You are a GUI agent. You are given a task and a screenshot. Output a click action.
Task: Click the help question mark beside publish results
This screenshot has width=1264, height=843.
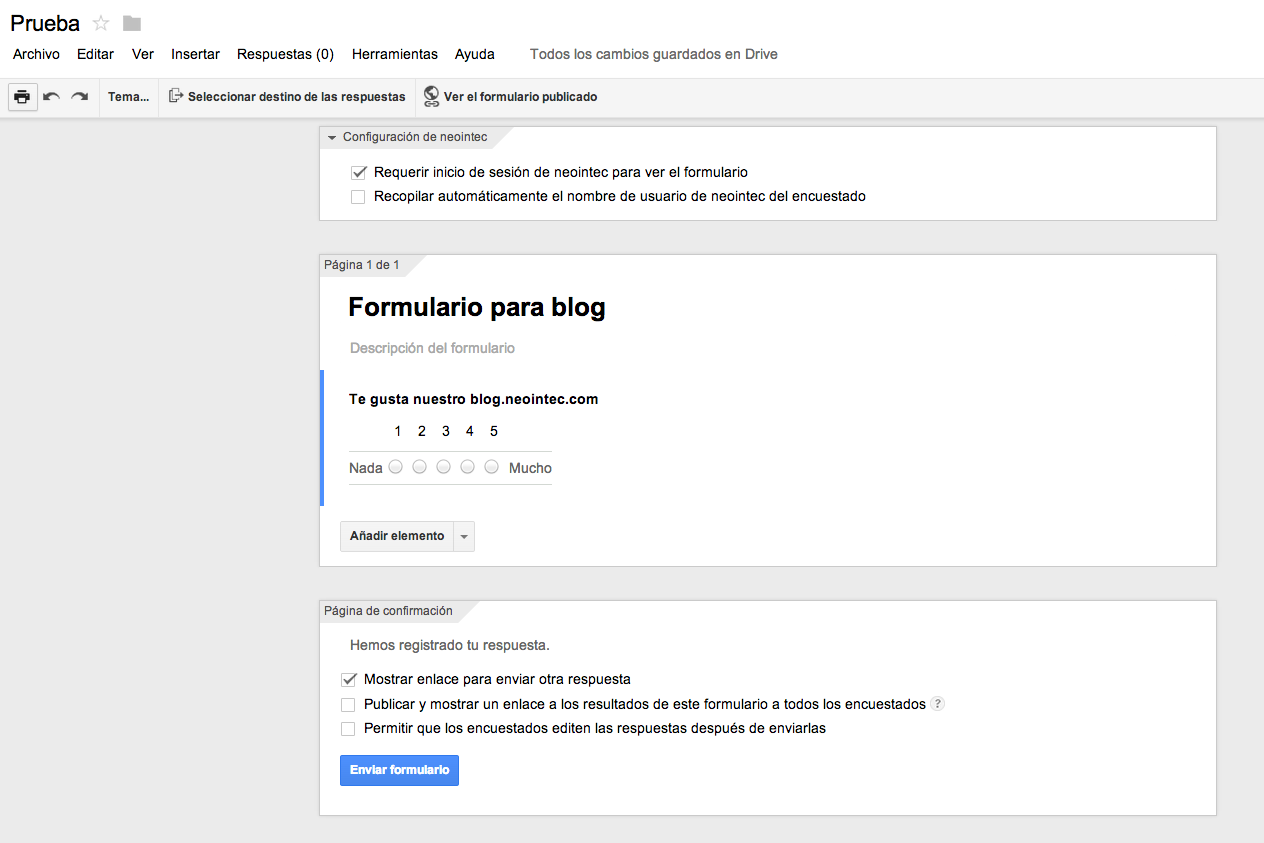[x=937, y=704]
